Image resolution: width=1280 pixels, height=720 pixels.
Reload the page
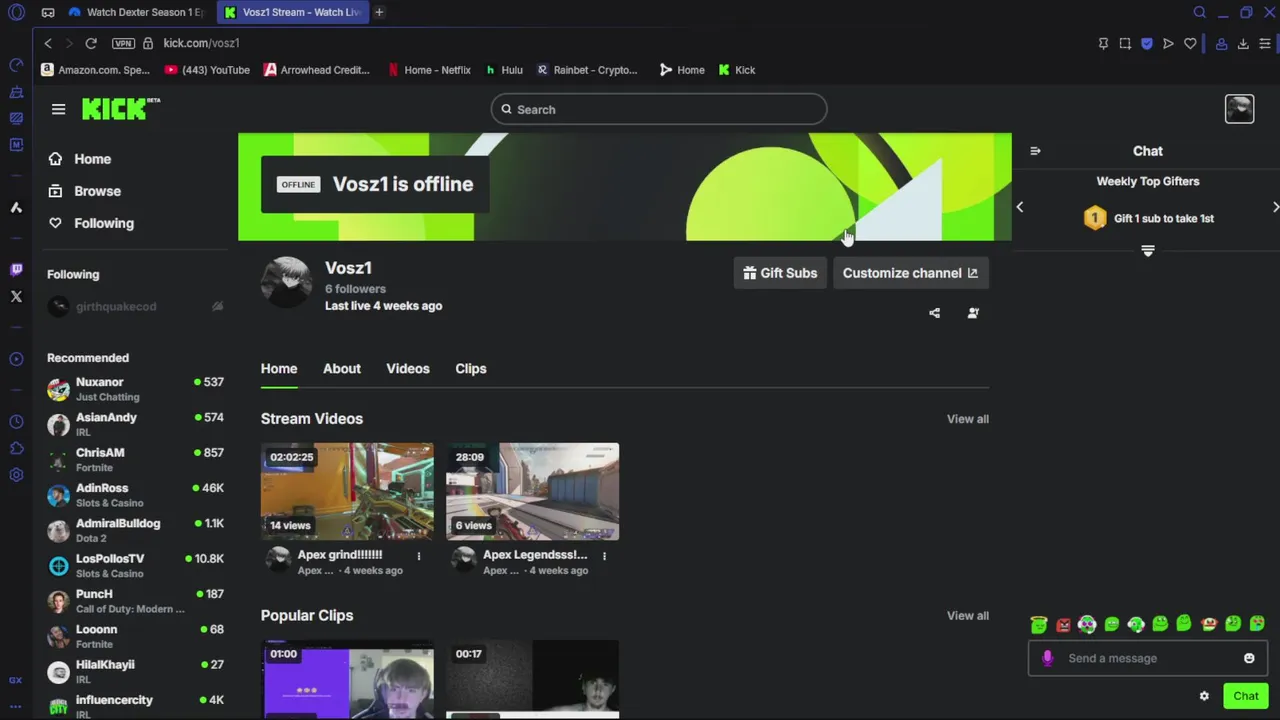[91, 43]
